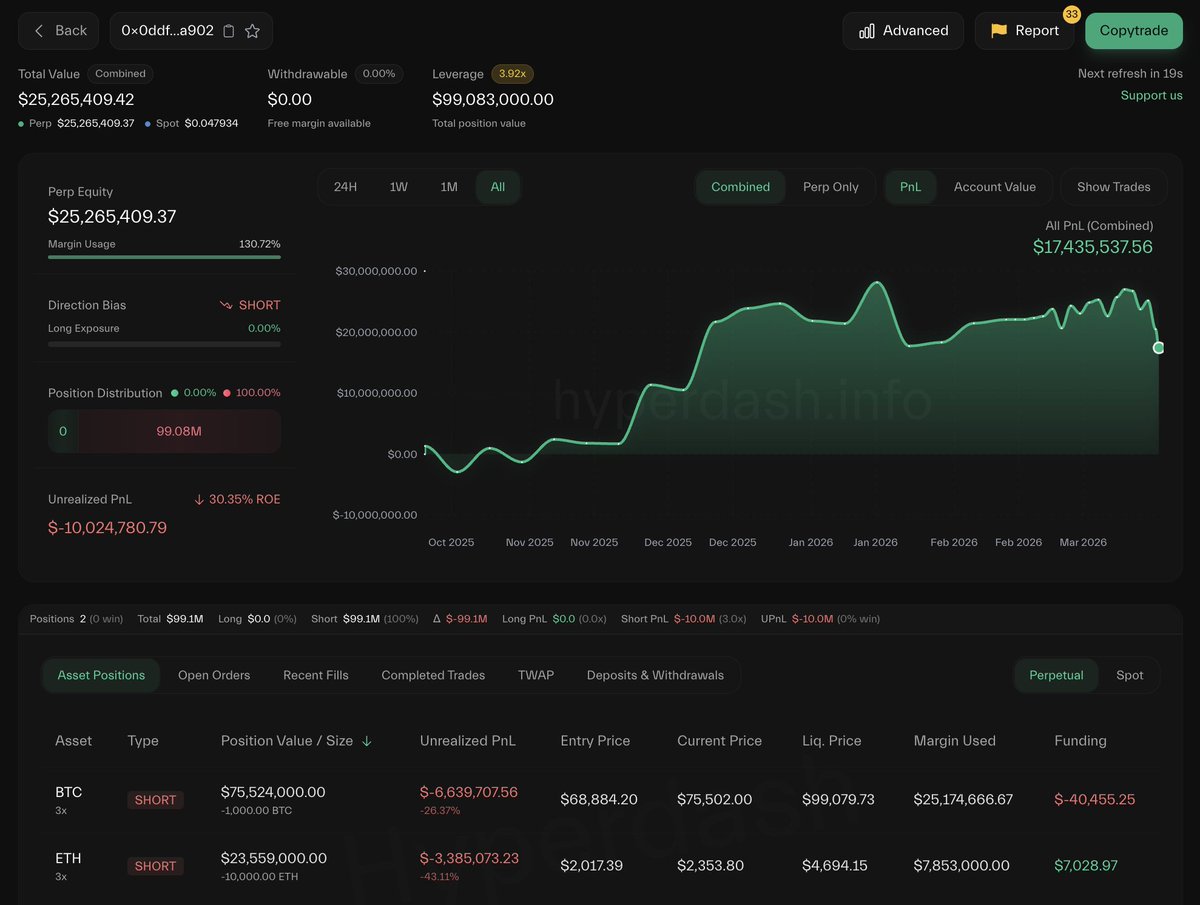Screen dimensions: 1200x905
Task: Select the 1W time range
Action: pyautogui.click(x=398, y=187)
